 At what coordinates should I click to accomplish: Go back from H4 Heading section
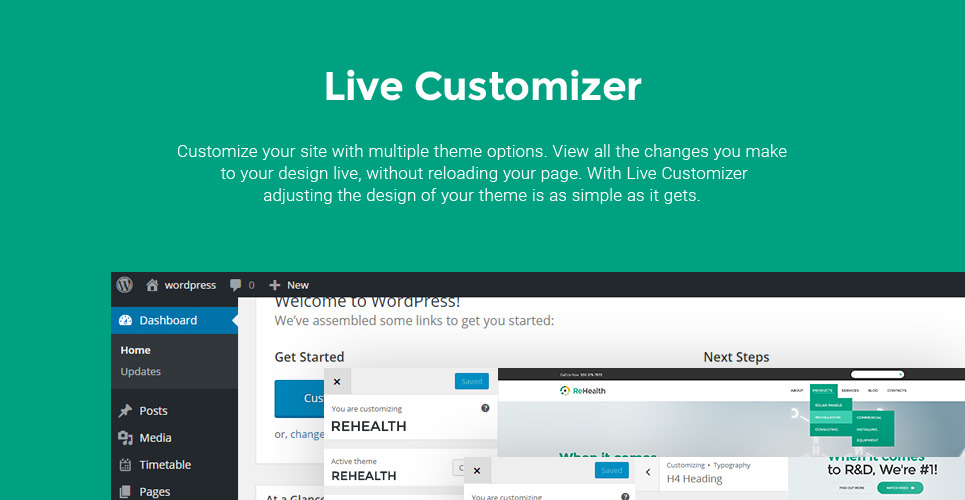(647, 472)
